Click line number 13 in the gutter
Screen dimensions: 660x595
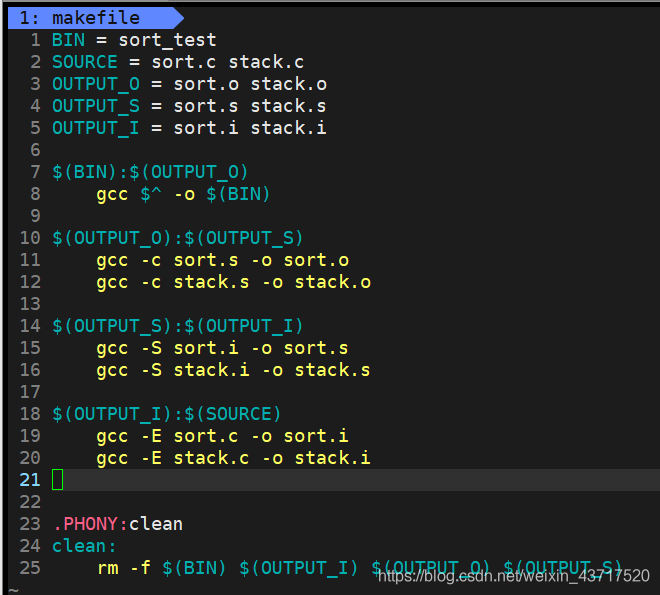[30, 304]
